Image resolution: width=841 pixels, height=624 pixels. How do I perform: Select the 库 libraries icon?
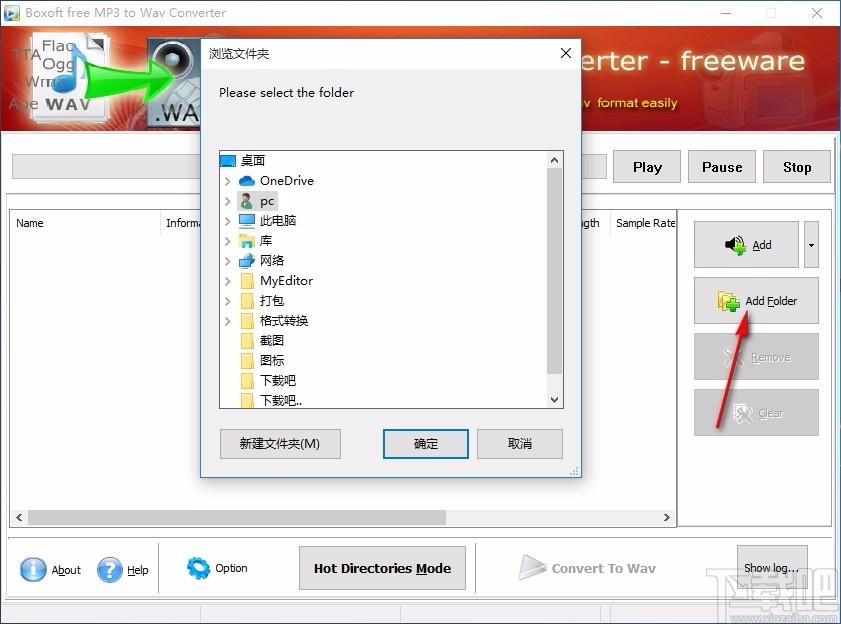(x=247, y=241)
